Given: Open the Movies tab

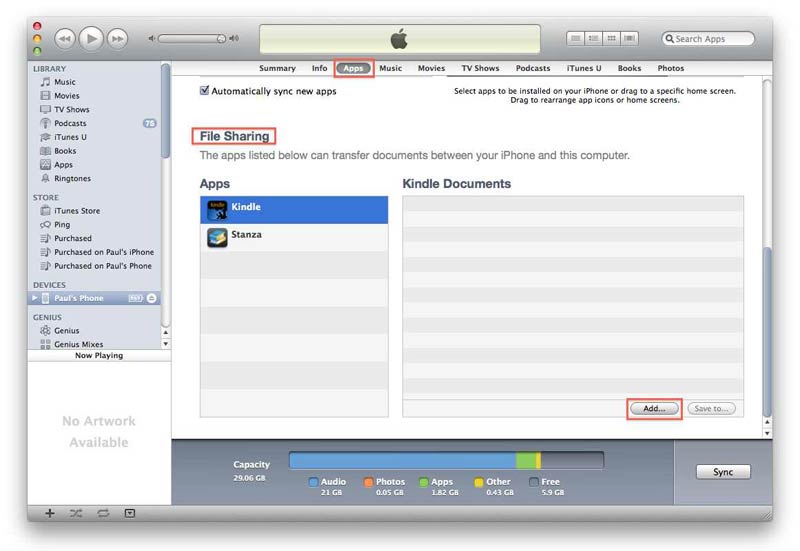Looking at the screenshot, I should [x=431, y=68].
